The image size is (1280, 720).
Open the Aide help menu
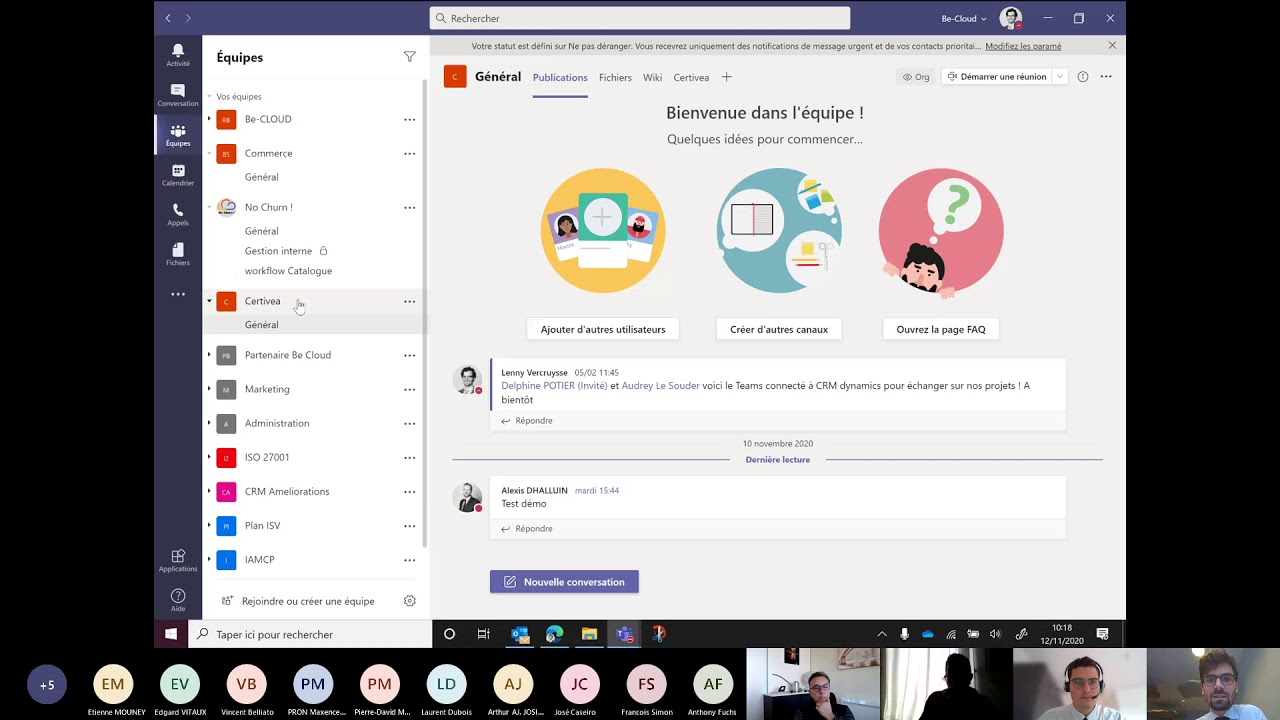tap(178, 600)
